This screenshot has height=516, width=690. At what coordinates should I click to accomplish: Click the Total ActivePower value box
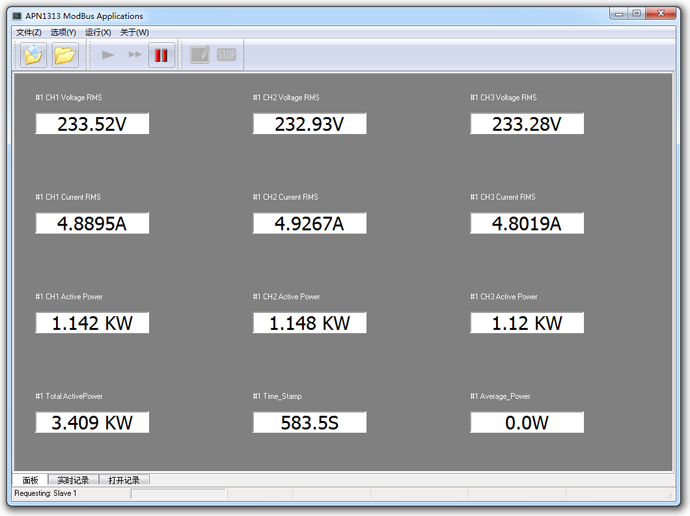pyautogui.click(x=92, y=423)
